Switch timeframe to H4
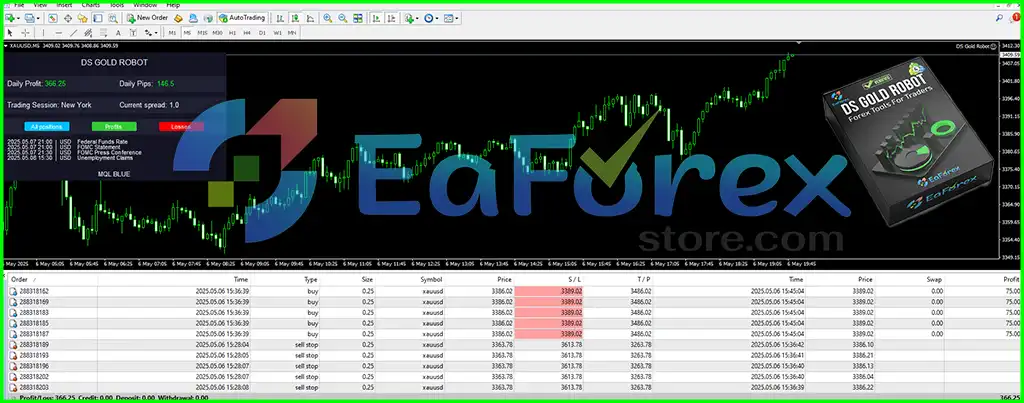This screenshot has width=1024, height=403. [247, 33]
